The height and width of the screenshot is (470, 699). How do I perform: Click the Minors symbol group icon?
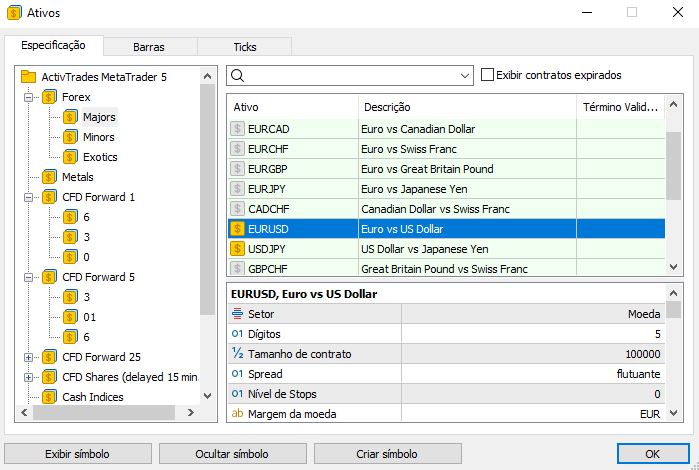click(x=70, y=137)
